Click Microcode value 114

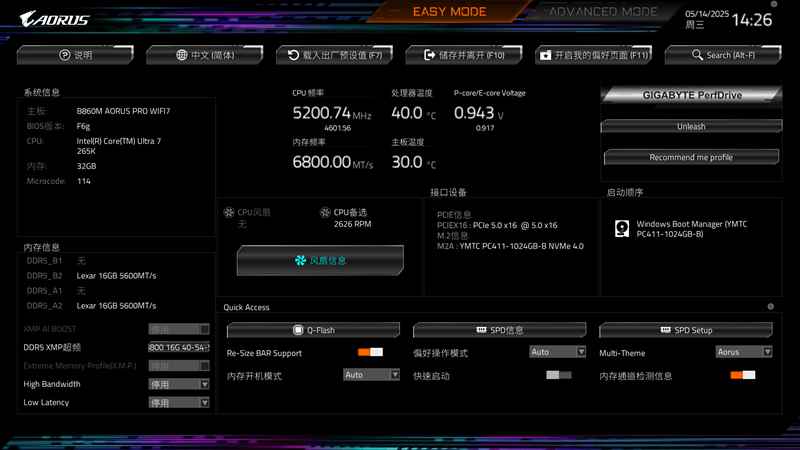click(84, 181)
